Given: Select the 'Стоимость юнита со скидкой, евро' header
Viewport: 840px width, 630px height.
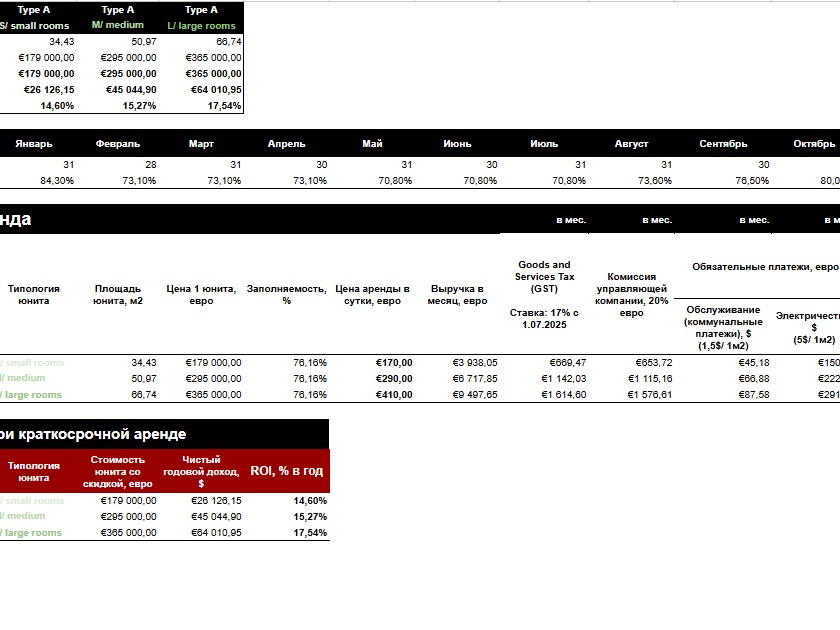Looking at the screenshot, I should point(118,471).
